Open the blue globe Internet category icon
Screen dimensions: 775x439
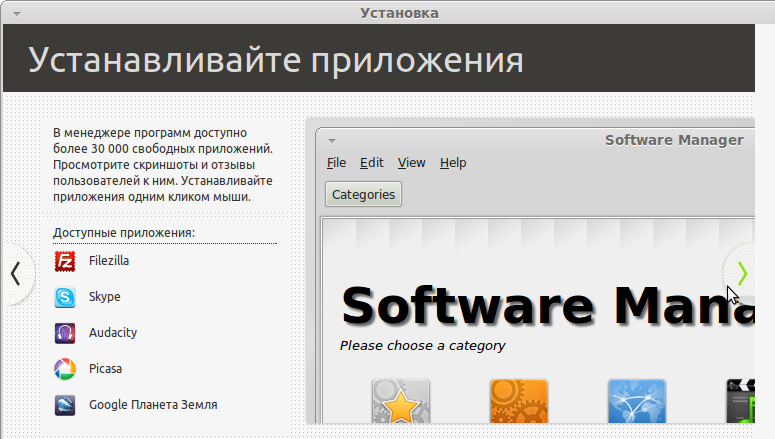pyautogui.click(x=637, y=401)
